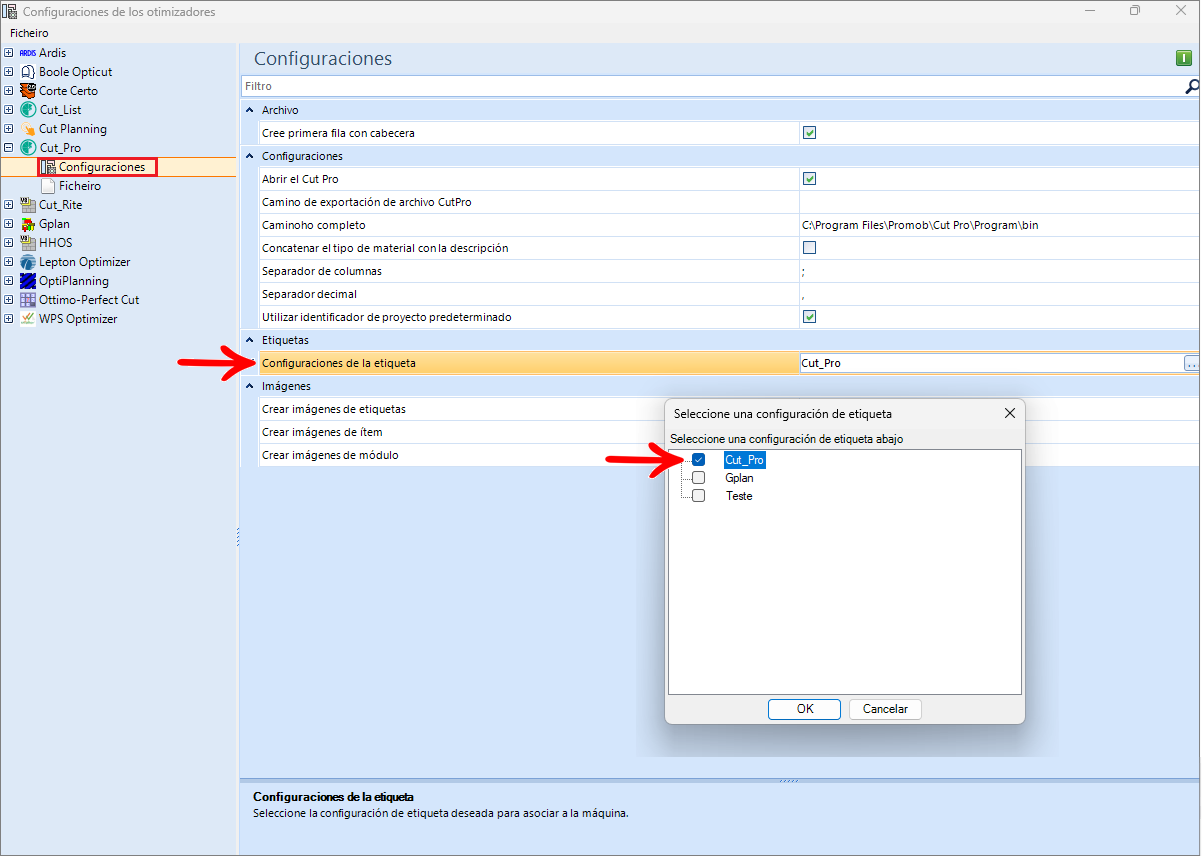Close the label configuration dialog

click(x=1010, y=413)
